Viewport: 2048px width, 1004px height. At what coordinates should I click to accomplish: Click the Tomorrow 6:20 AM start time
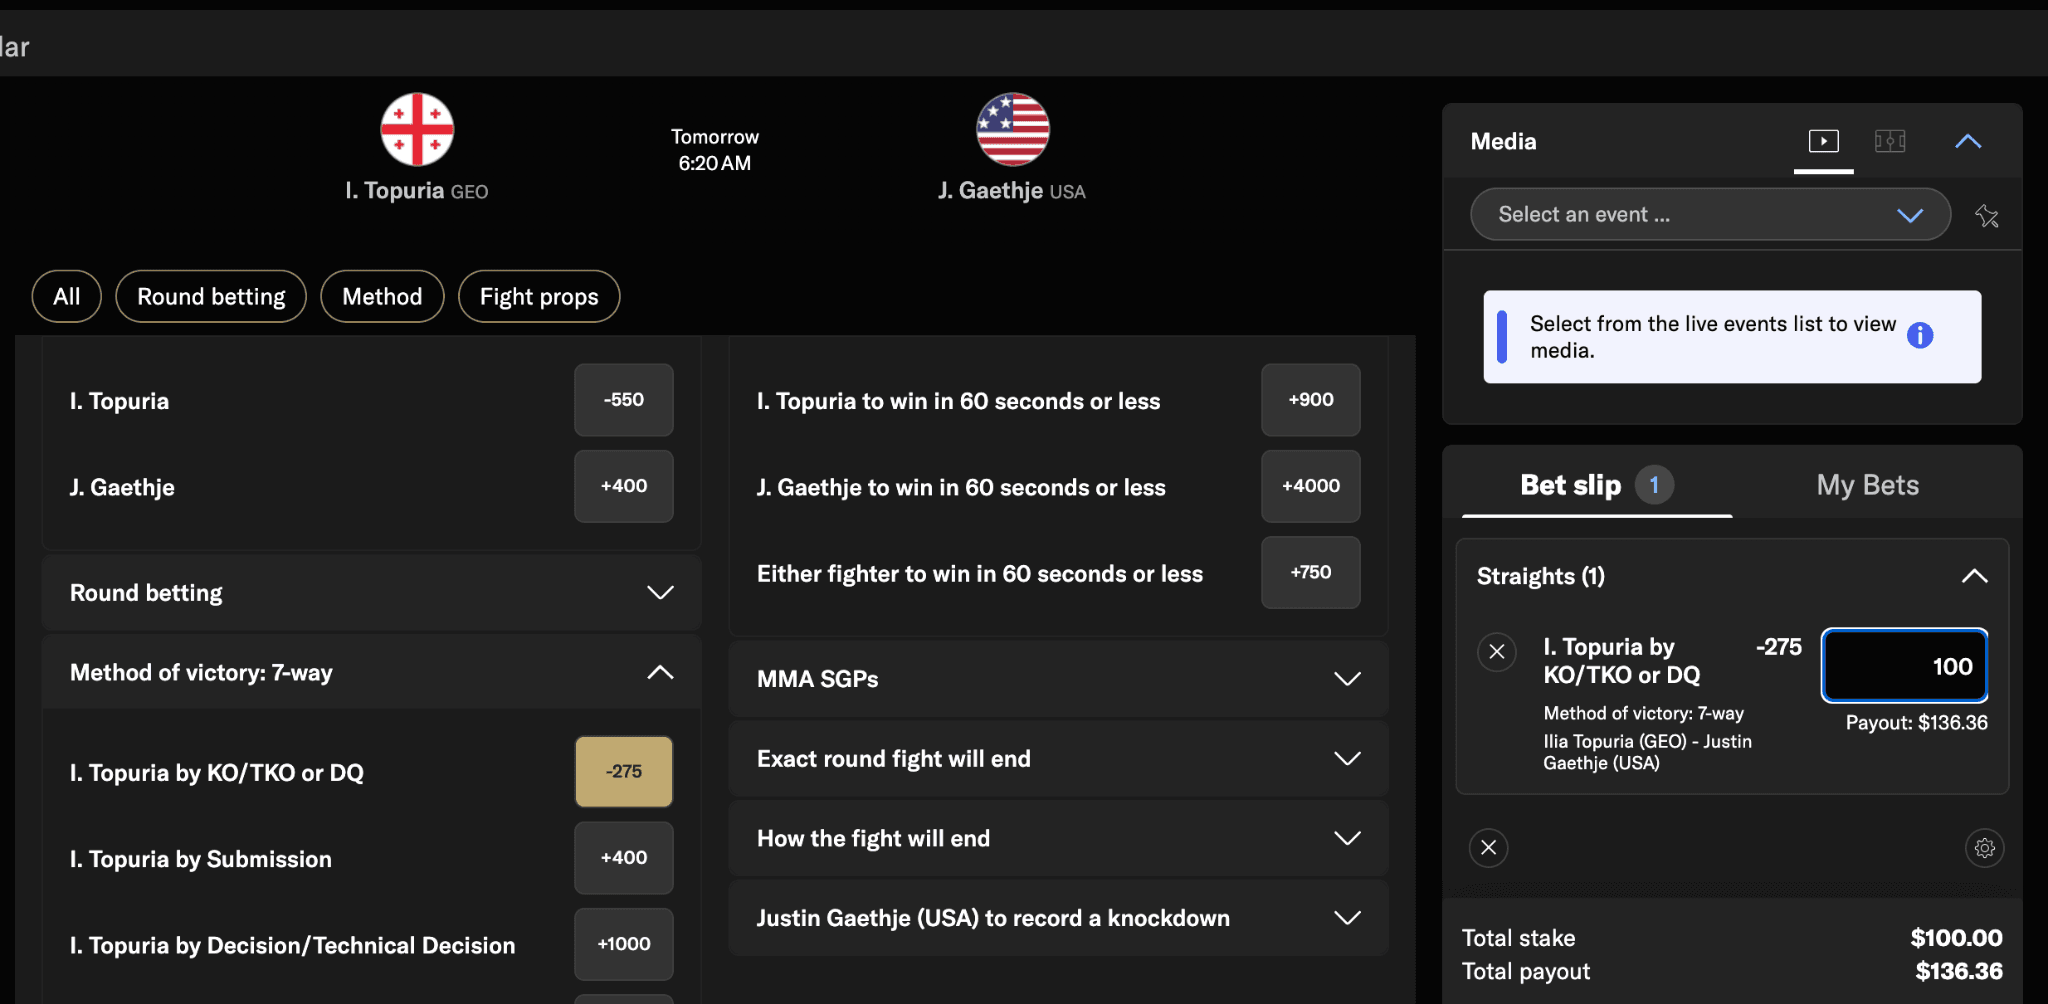pyautogui.click(x=714, y=150)
